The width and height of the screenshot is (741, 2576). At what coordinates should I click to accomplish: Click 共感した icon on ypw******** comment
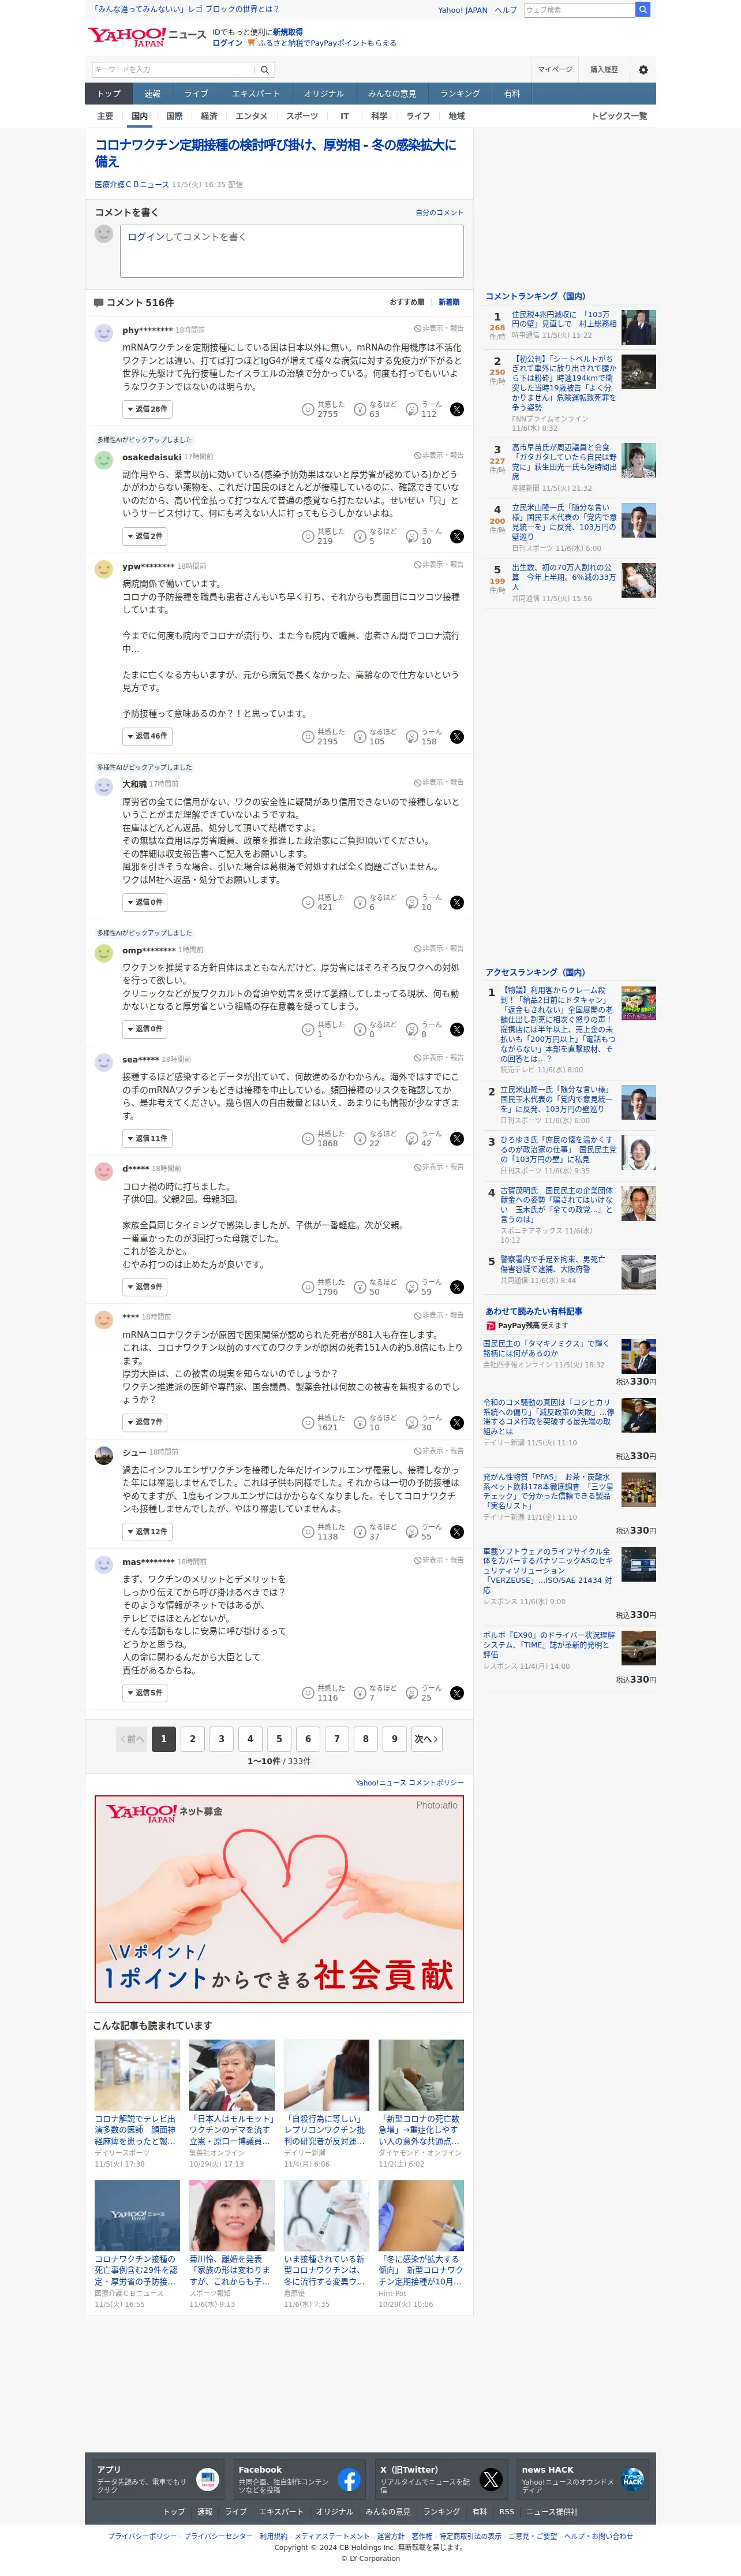point(308,736)
